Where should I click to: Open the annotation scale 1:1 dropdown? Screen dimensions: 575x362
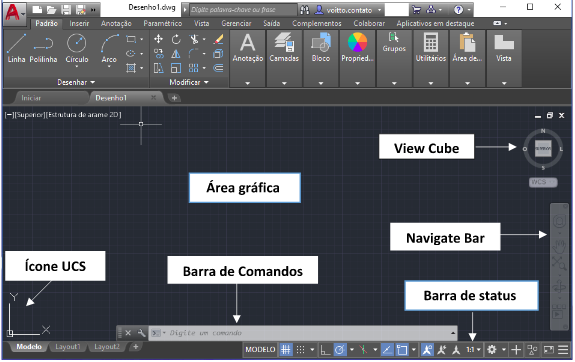474,350
